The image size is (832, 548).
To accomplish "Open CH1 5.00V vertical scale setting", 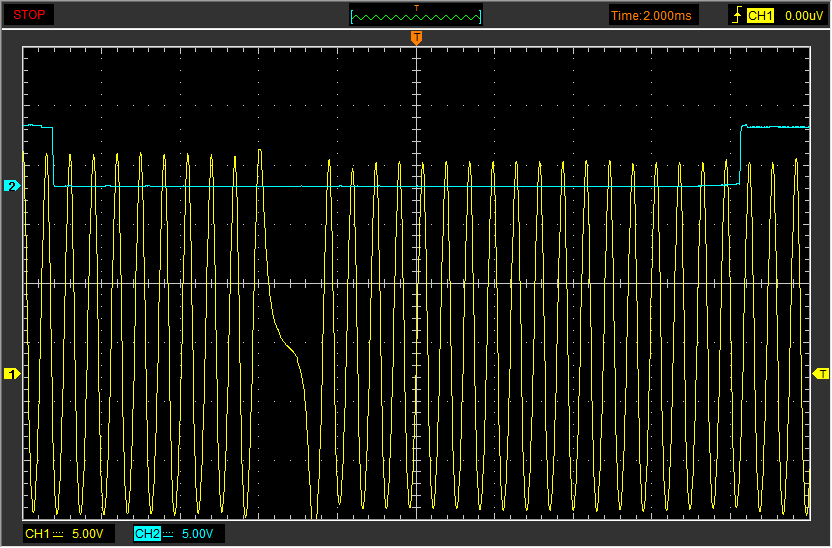I will click(x=87, y=534).
